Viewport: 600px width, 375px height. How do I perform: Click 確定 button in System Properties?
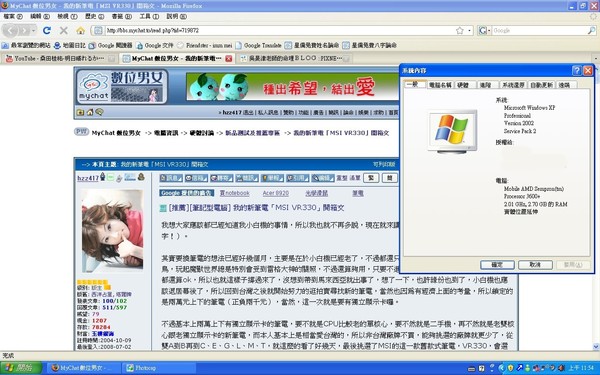pyautogui.click(x=497, y=264)
